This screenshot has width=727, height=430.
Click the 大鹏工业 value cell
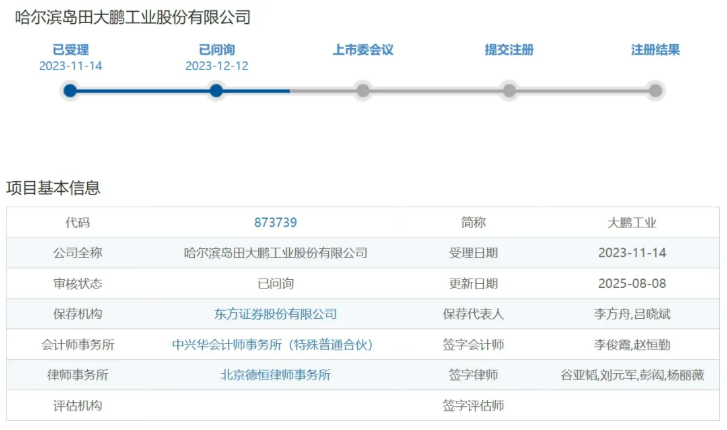632,223
